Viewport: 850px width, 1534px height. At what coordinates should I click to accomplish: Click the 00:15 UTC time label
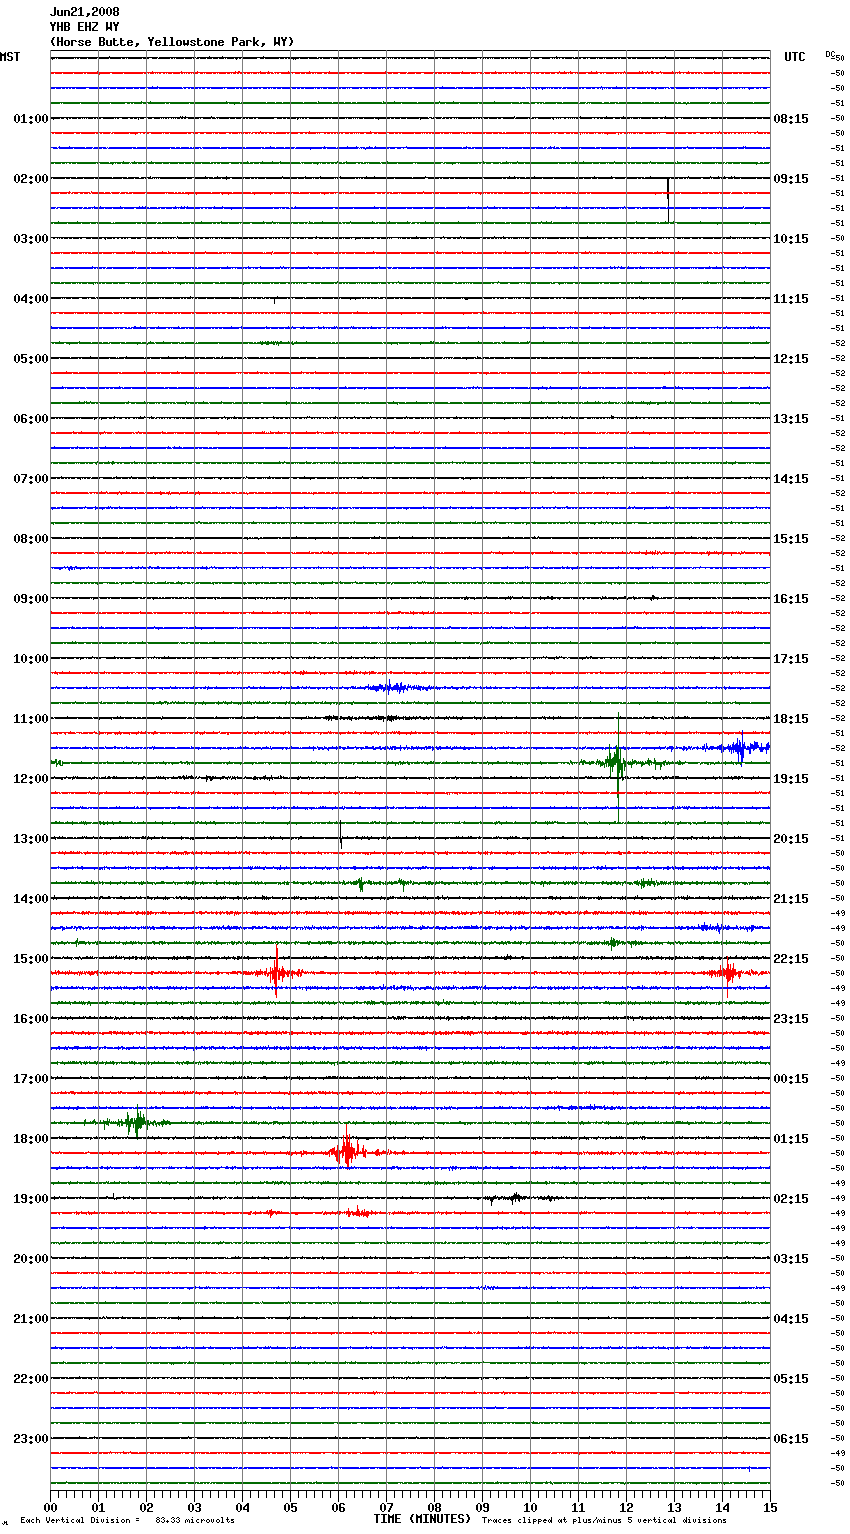[791, 1079]
